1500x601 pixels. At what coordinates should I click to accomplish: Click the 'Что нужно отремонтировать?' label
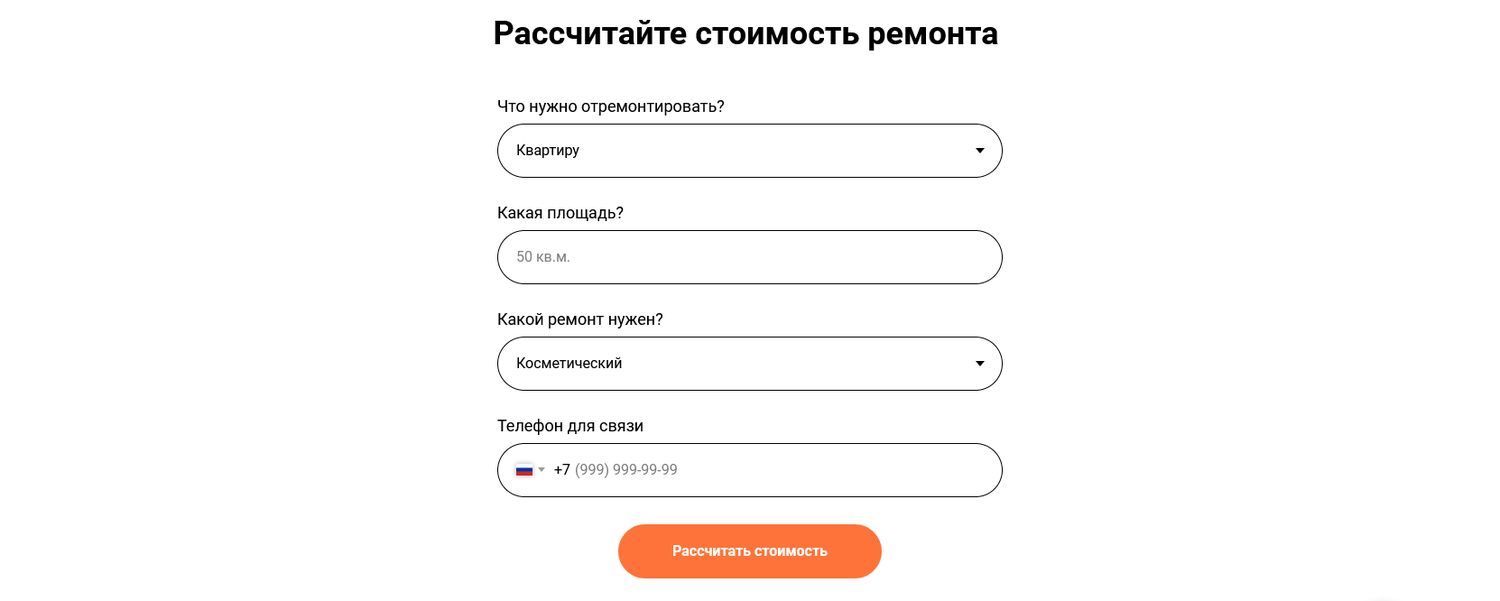pos(610,106)
